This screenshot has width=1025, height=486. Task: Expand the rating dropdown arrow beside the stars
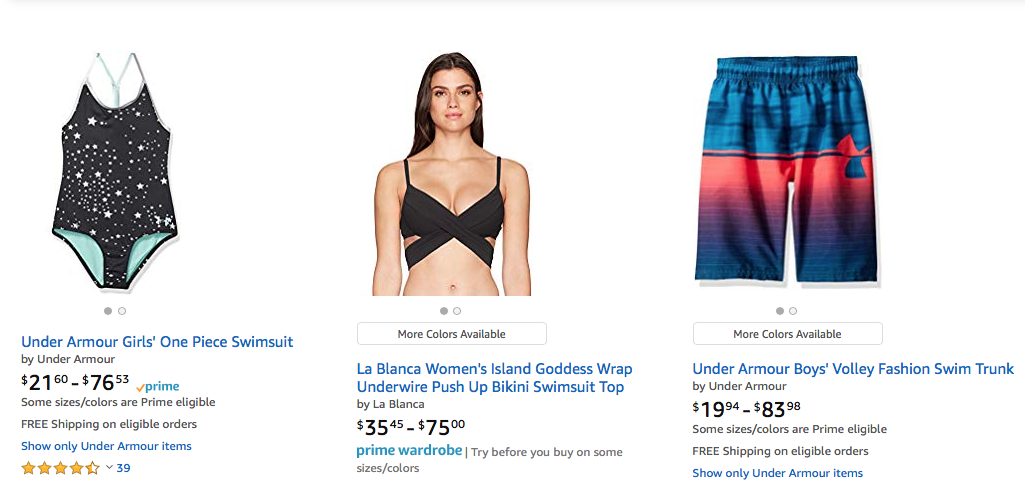coord(109,468)
